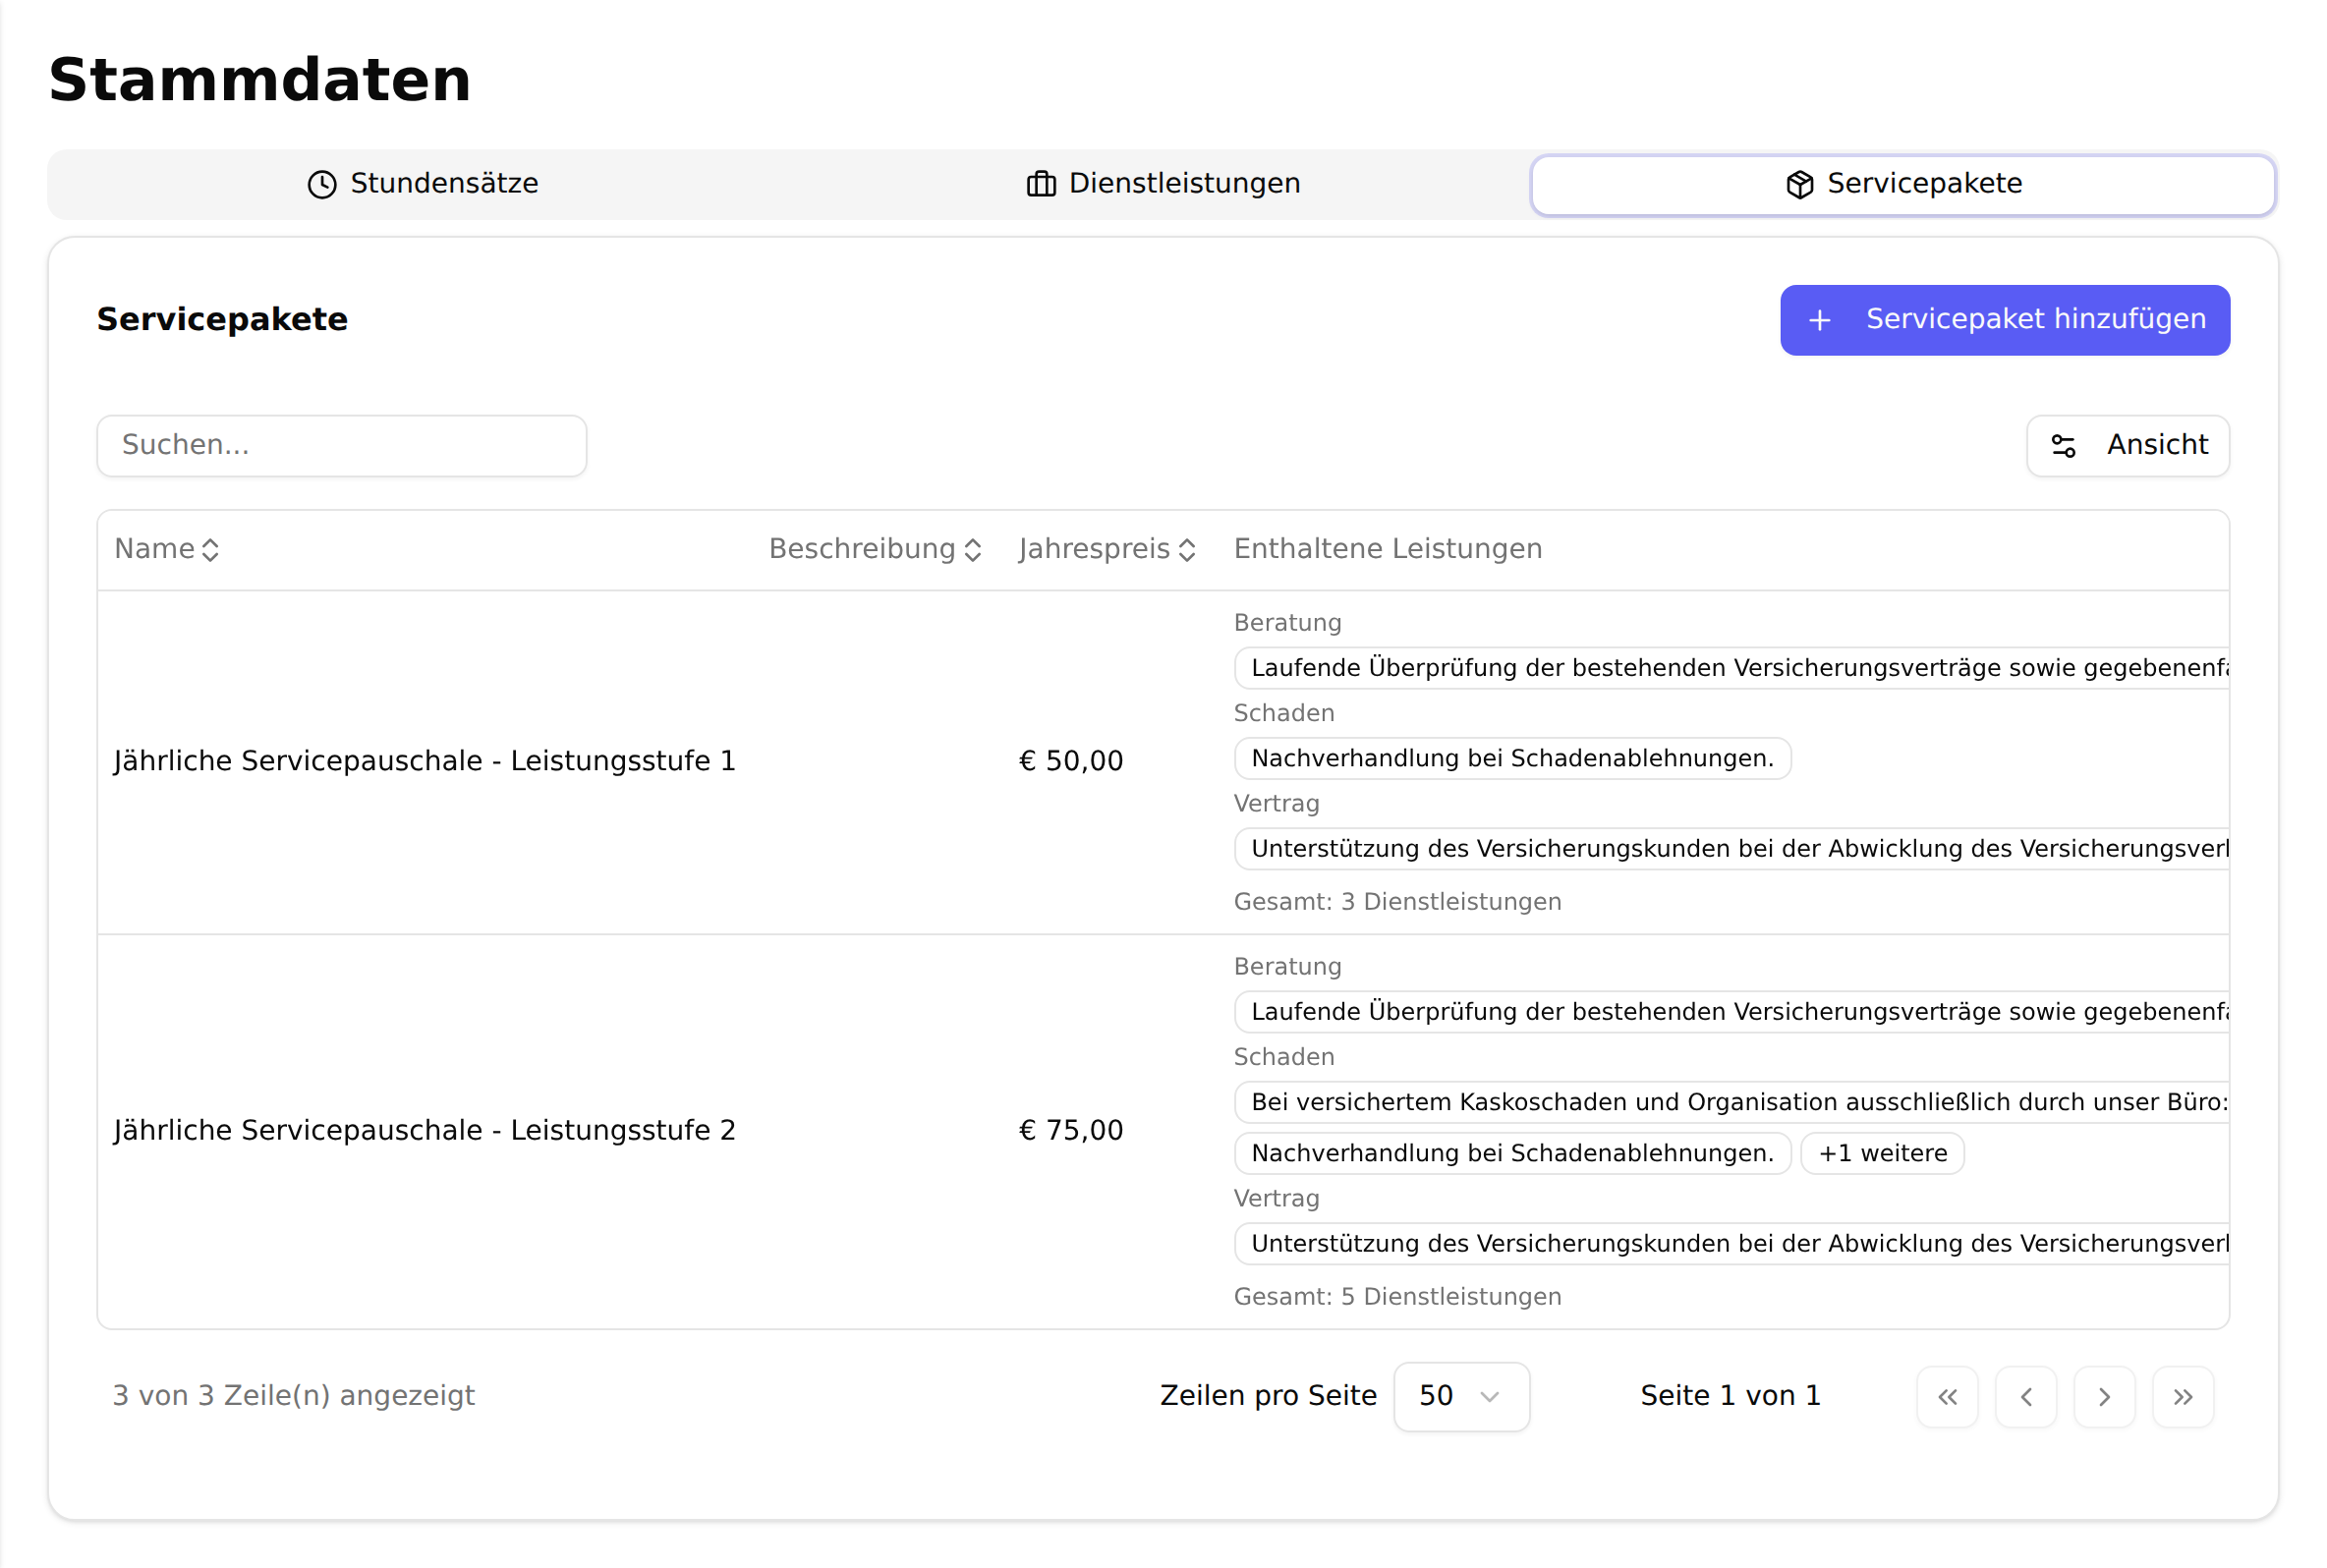Sort table by Jahrespreis column
The width and height of the screenshot is (2327, 1568).
coord(1107,549)
